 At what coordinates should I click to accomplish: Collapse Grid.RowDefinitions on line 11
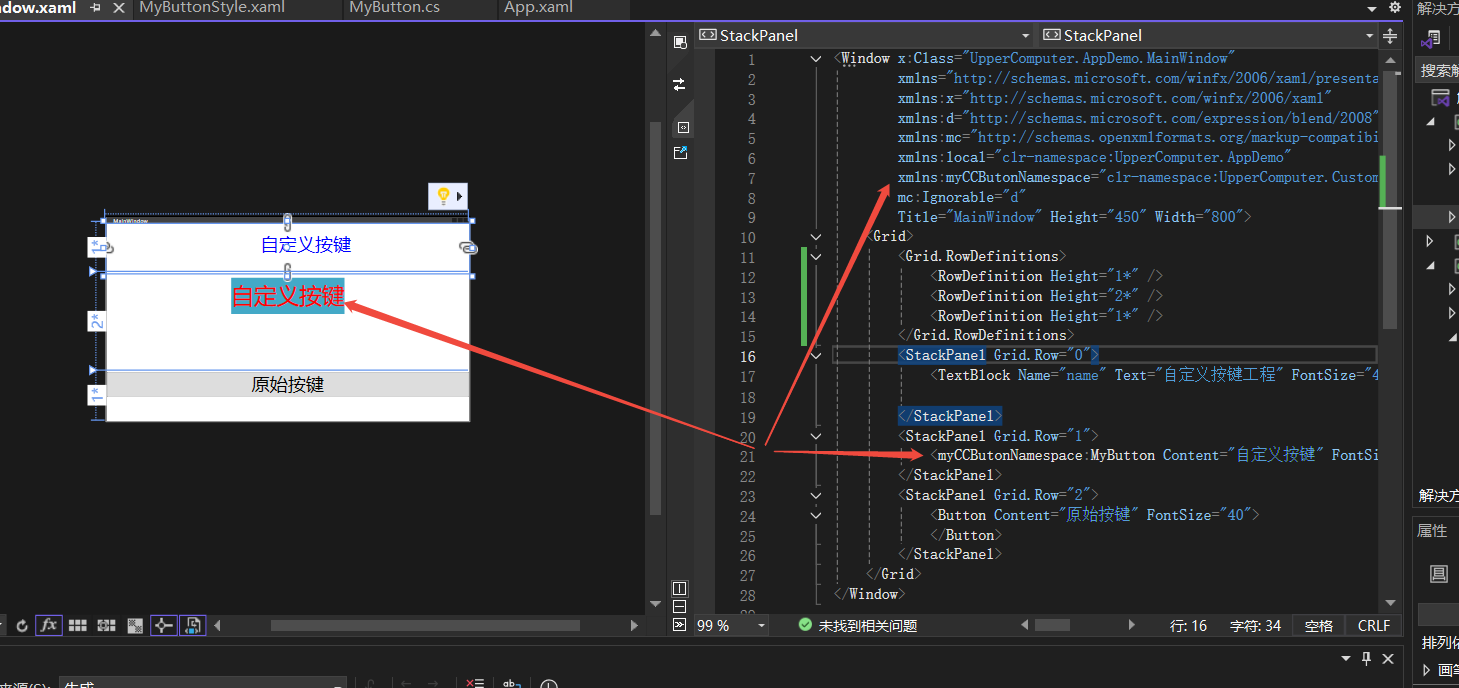click(816, 257)
